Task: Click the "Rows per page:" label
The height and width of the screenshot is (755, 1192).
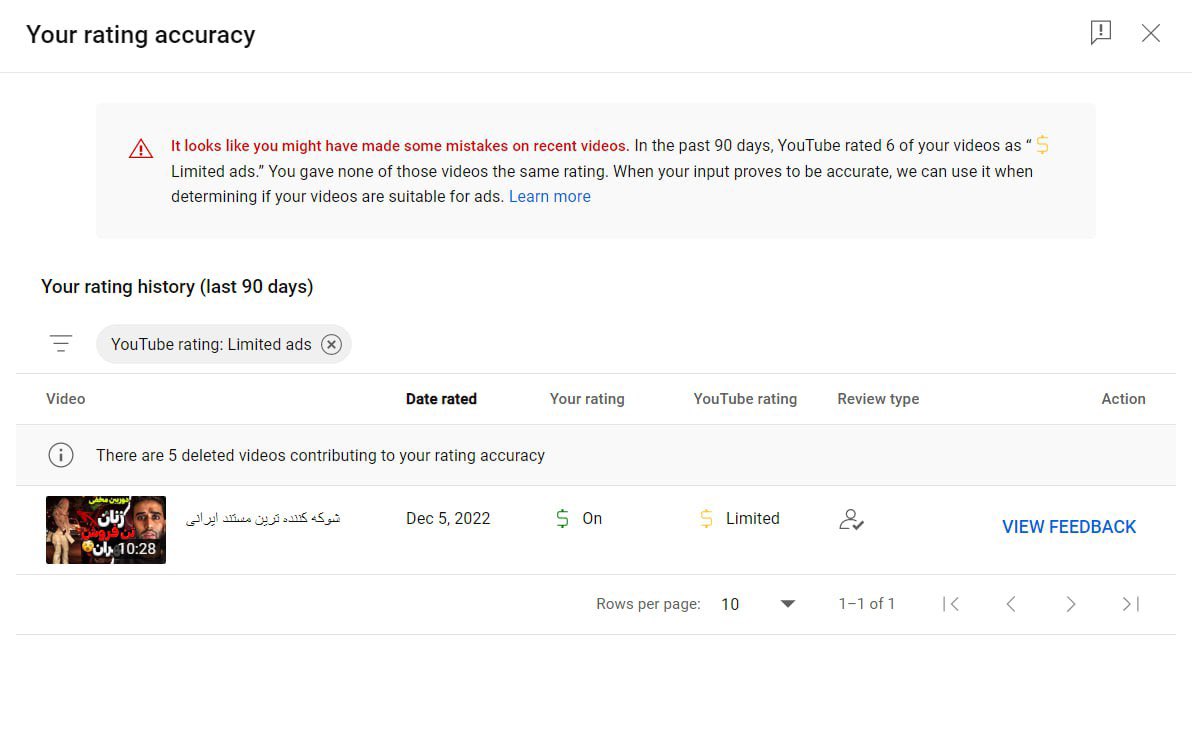Action: [x=648, y=604]
